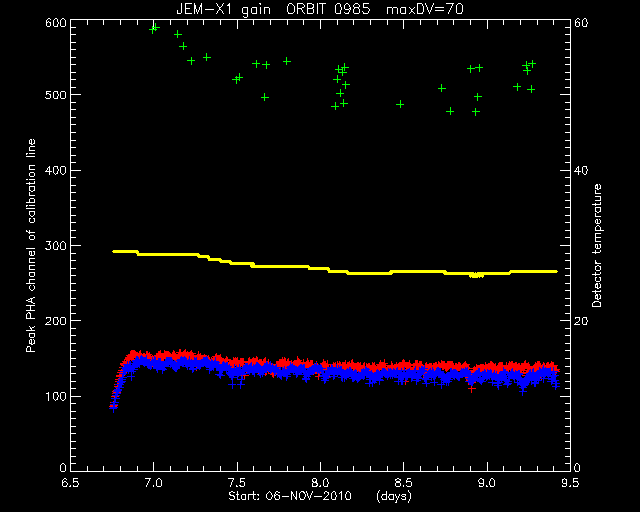Select the Detector temperature axis label

[597, 245]
